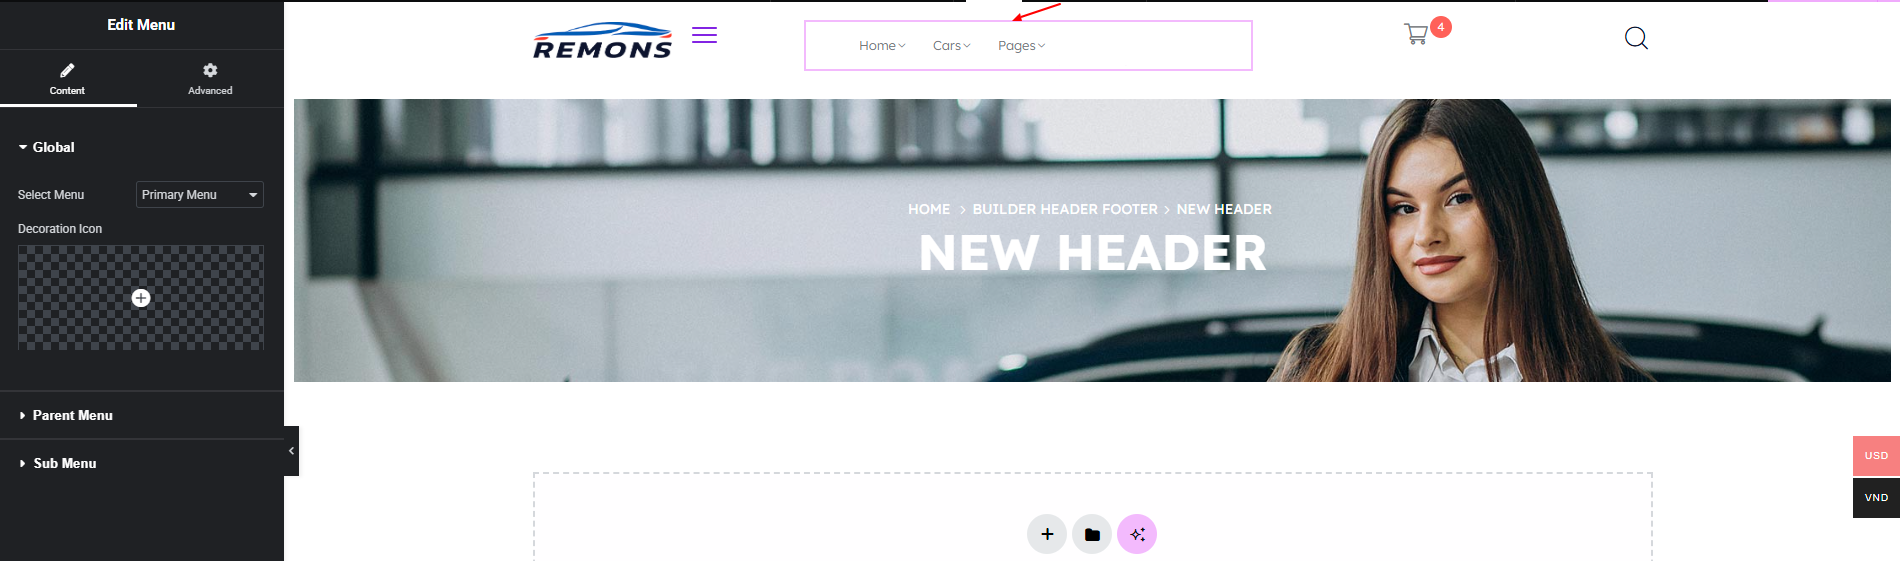Screen dimensions: 1900x561
Task: Open the Select Menu dropdown showing Primary Menu
Action: tap(199, 195)
